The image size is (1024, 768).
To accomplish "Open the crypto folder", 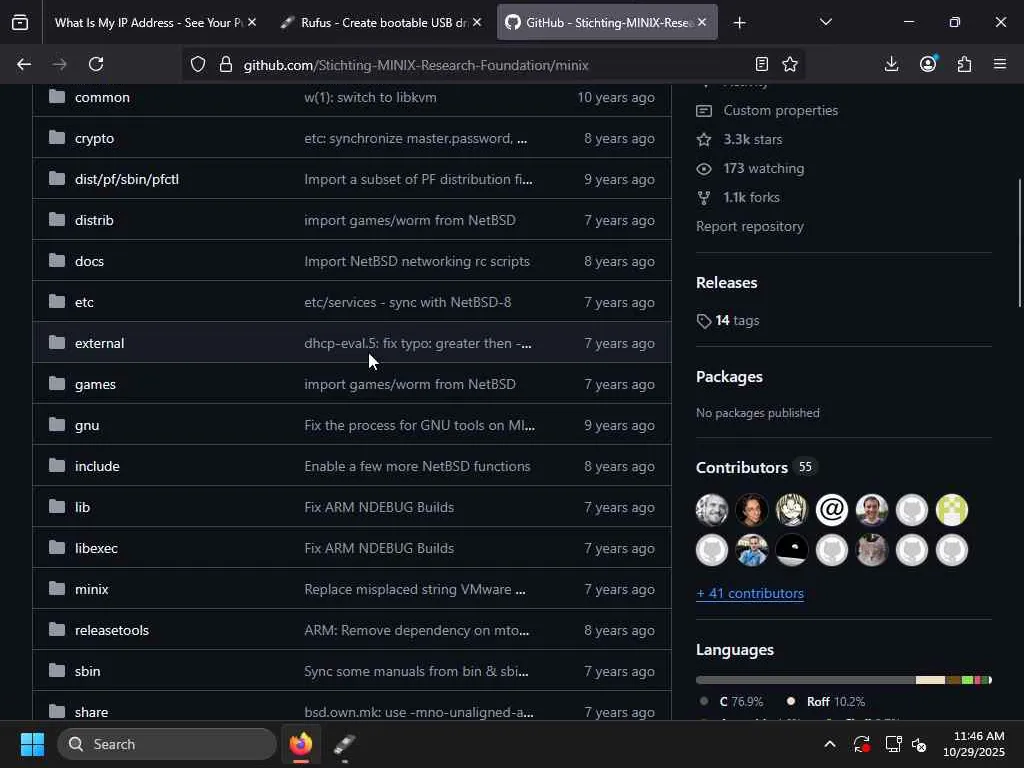I will tap(94, 138).
